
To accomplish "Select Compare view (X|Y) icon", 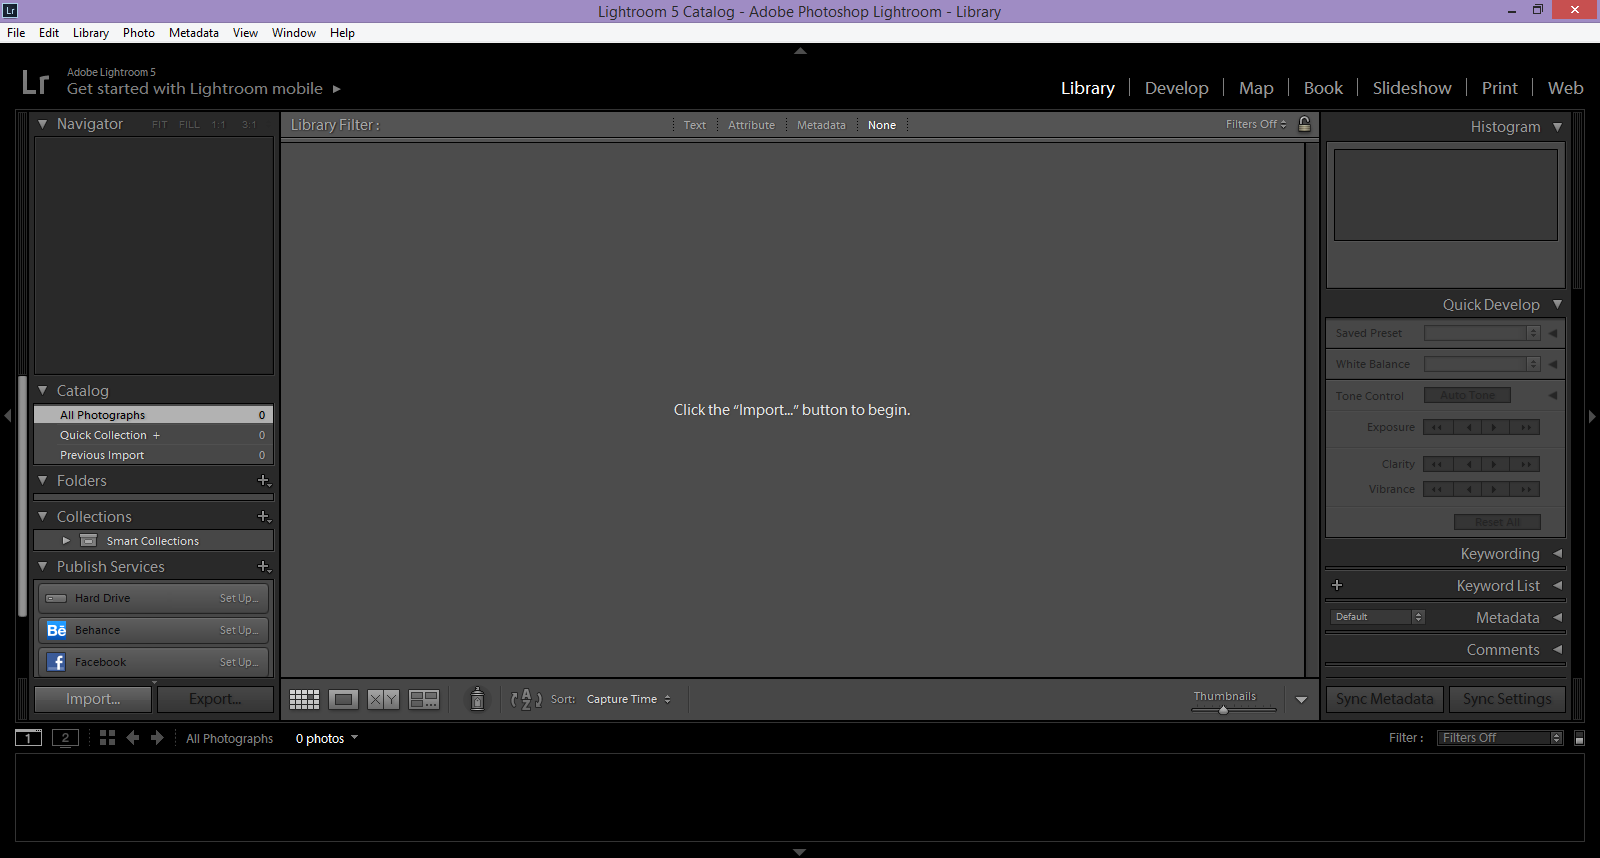I will tap(383, 700).
